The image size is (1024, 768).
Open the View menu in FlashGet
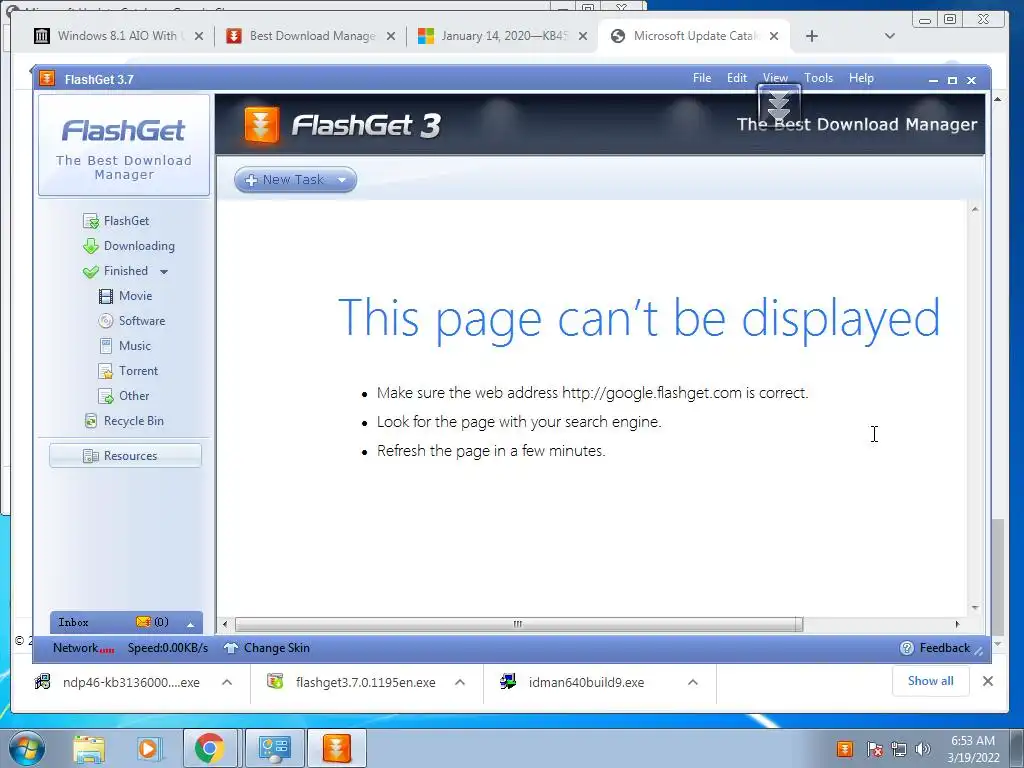click(x=775, y=78)
